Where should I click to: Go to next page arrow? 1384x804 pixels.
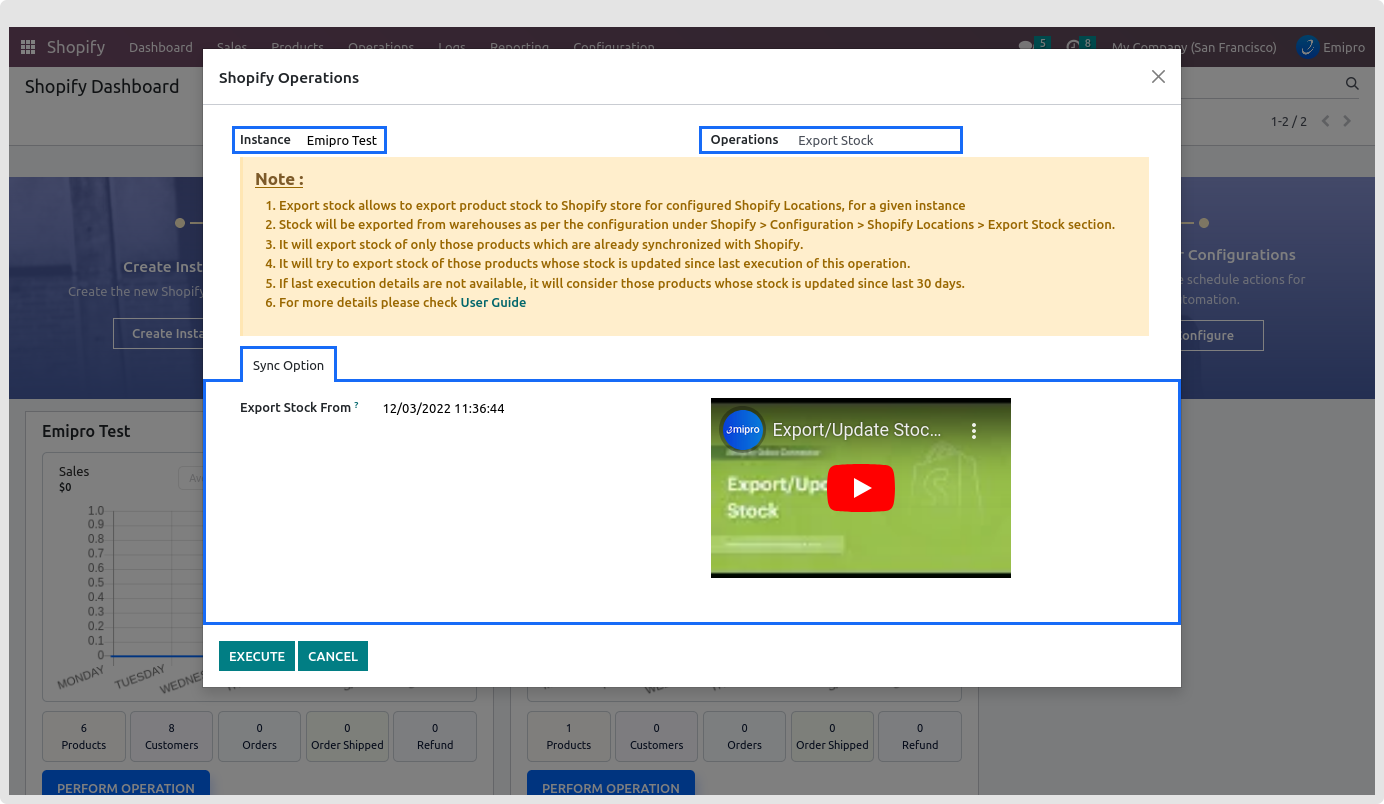[1347, 121]
